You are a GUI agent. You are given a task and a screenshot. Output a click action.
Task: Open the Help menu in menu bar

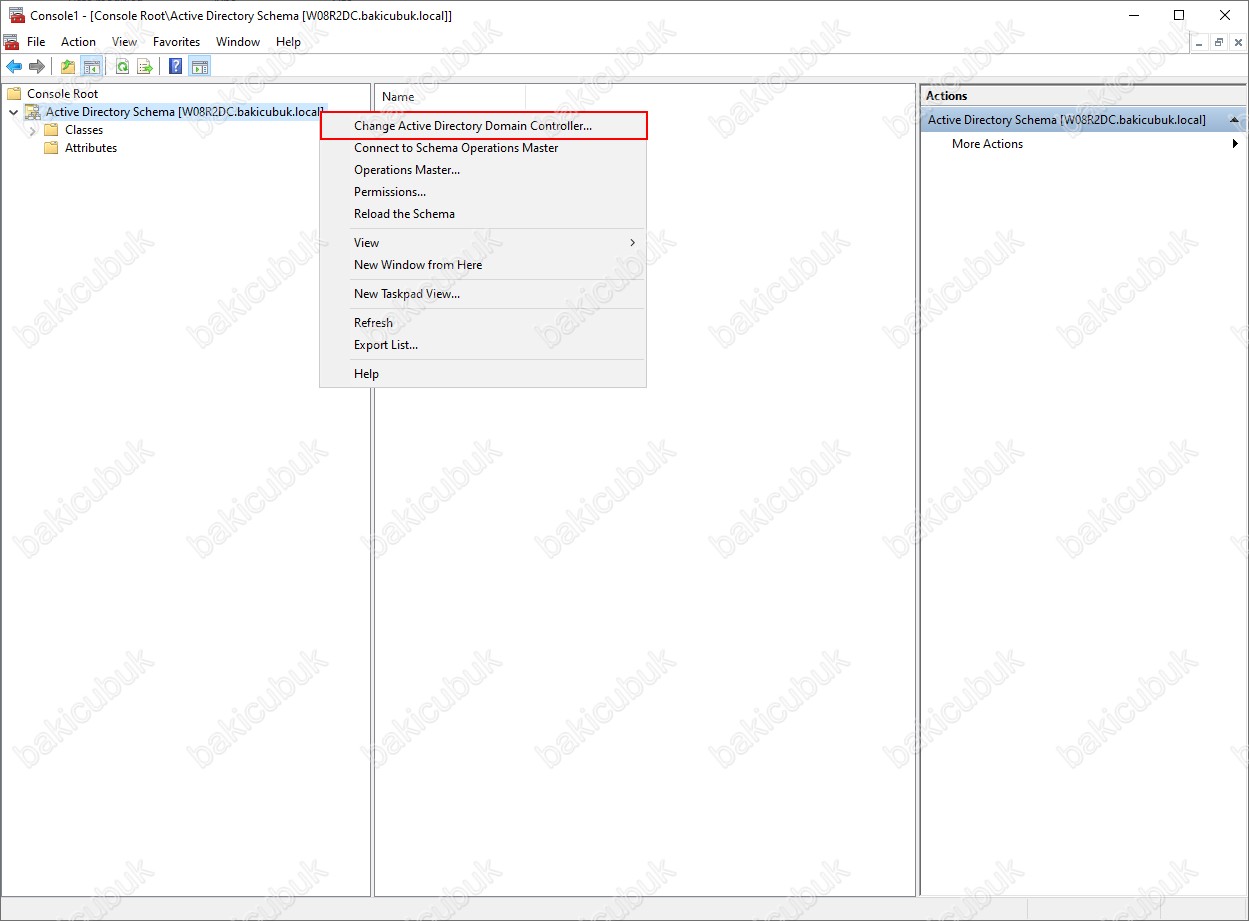coord(288,42)
